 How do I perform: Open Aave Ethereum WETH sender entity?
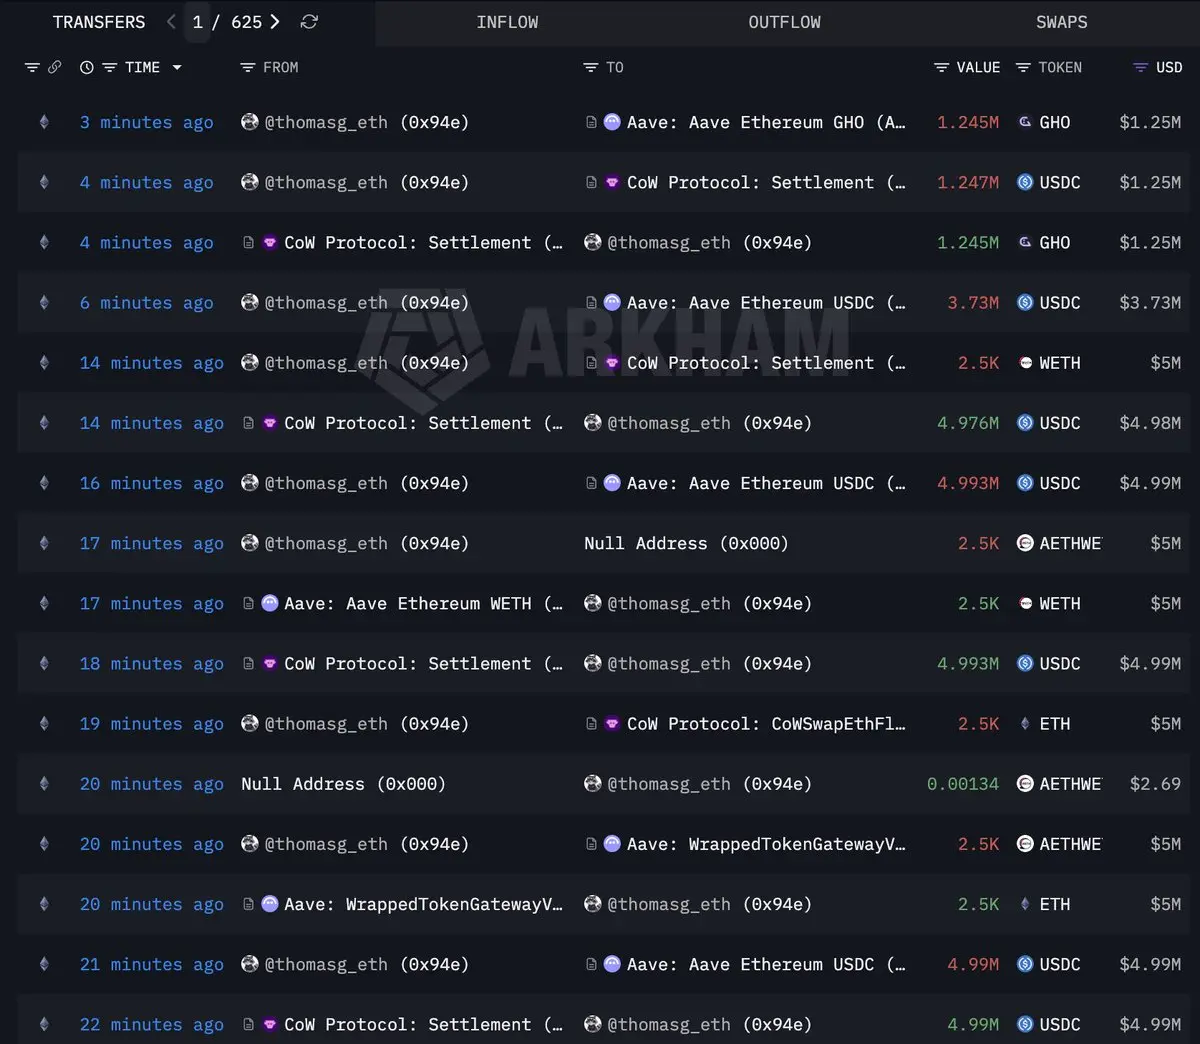coord(423,603)
